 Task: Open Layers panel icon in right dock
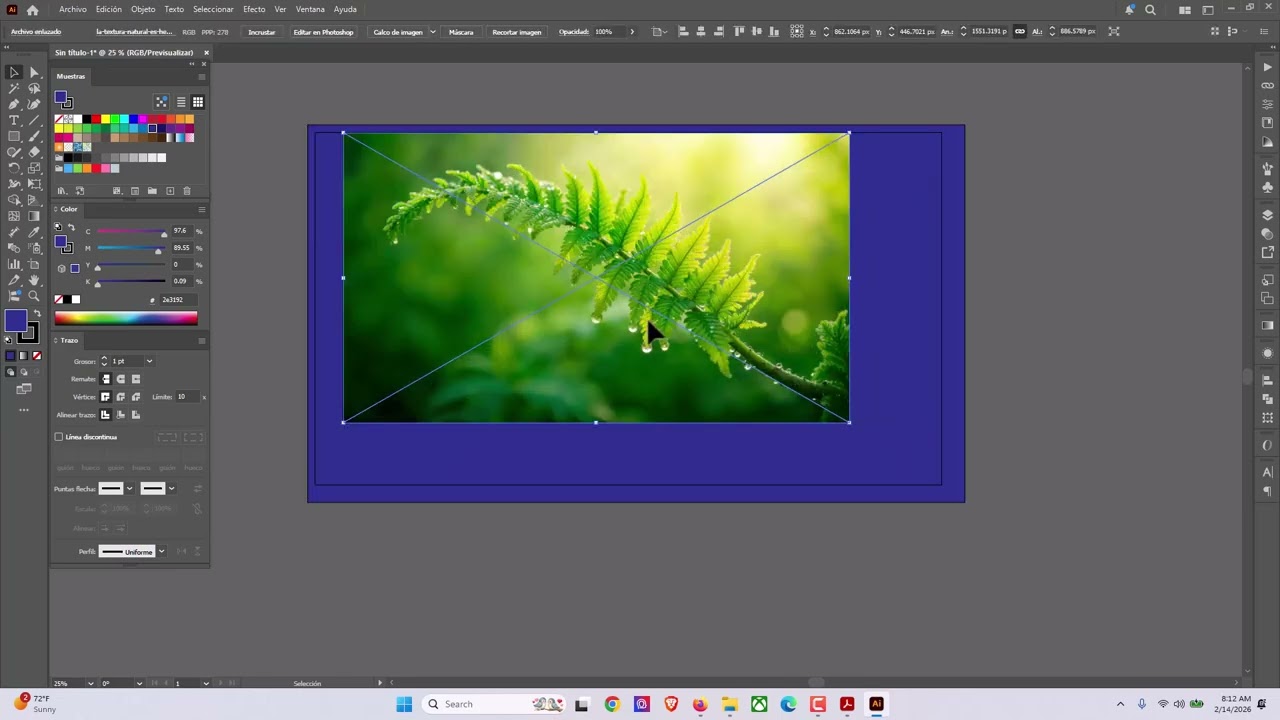[x=1268, y=216]
